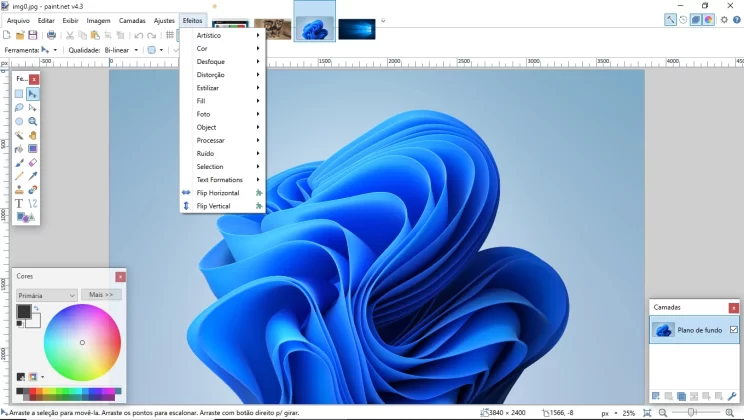This screenshot has height=420, width=744.
Task: Select the Rectangle Select tool
Action: [x=19, y=94]
